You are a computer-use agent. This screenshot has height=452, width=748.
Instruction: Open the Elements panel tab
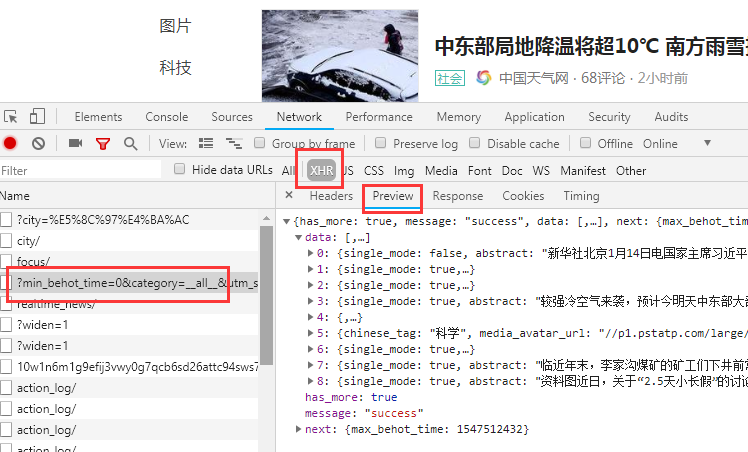point(98,117)
